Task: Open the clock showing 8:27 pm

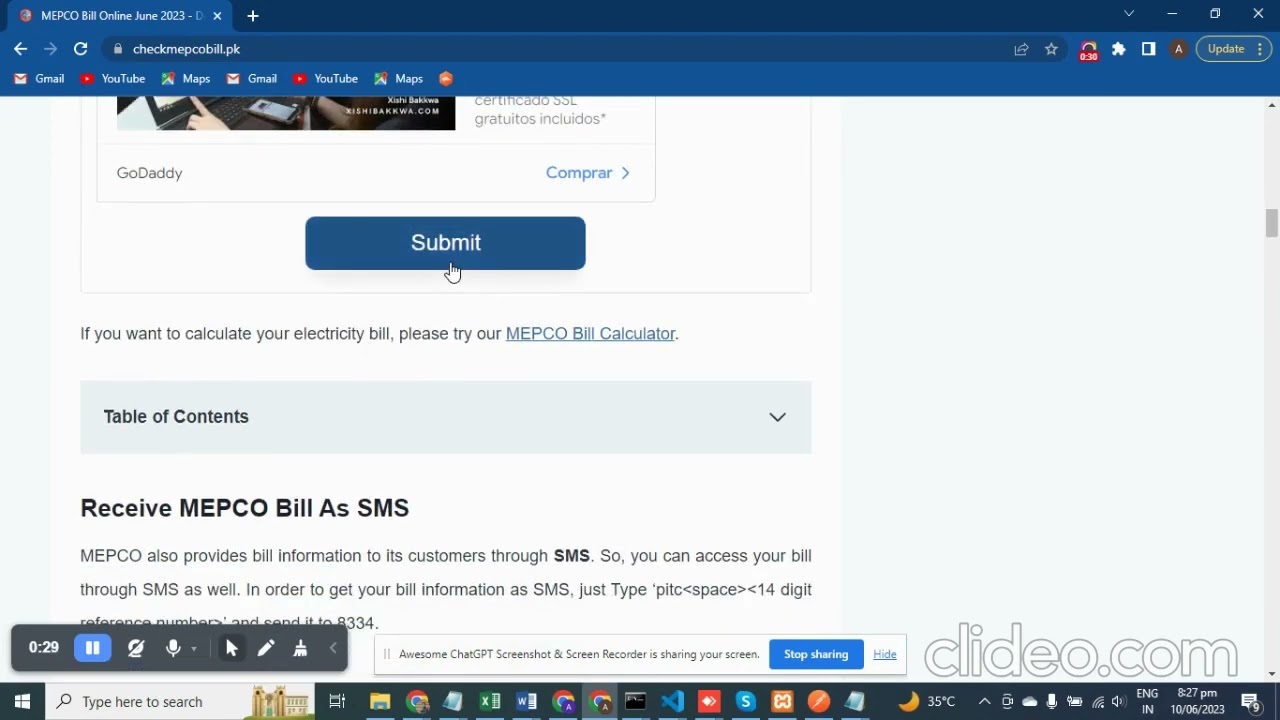Action: [x=1197, y=701]
